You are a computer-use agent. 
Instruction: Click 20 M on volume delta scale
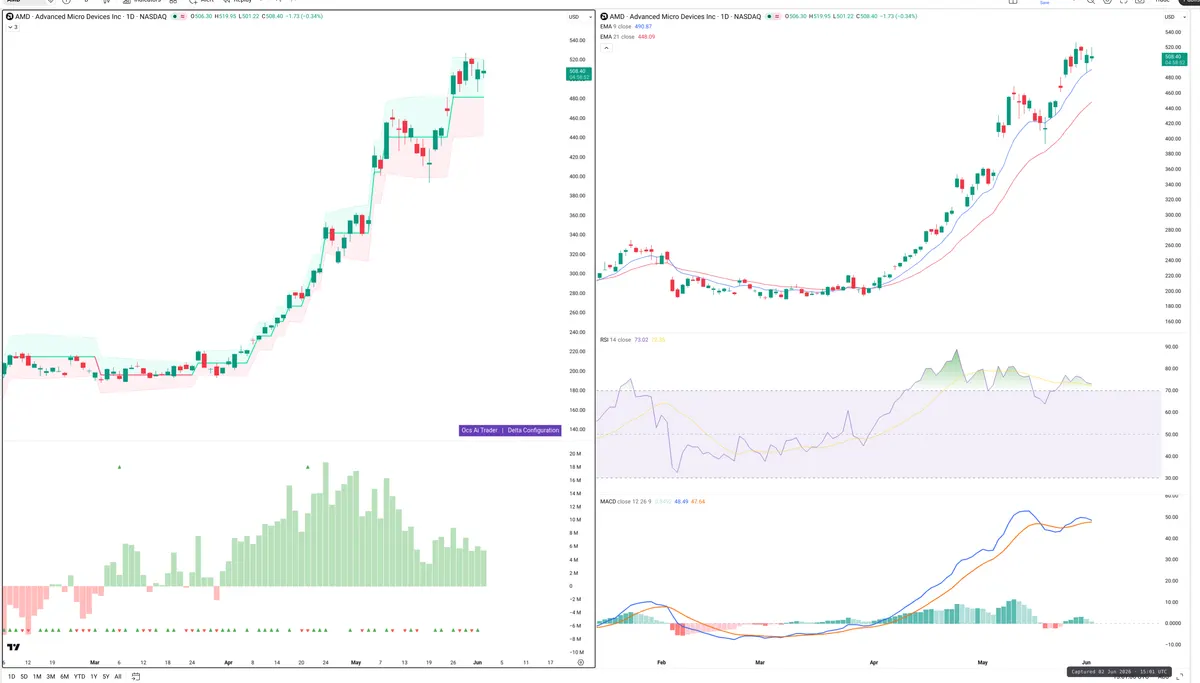(x=575, y=454)
